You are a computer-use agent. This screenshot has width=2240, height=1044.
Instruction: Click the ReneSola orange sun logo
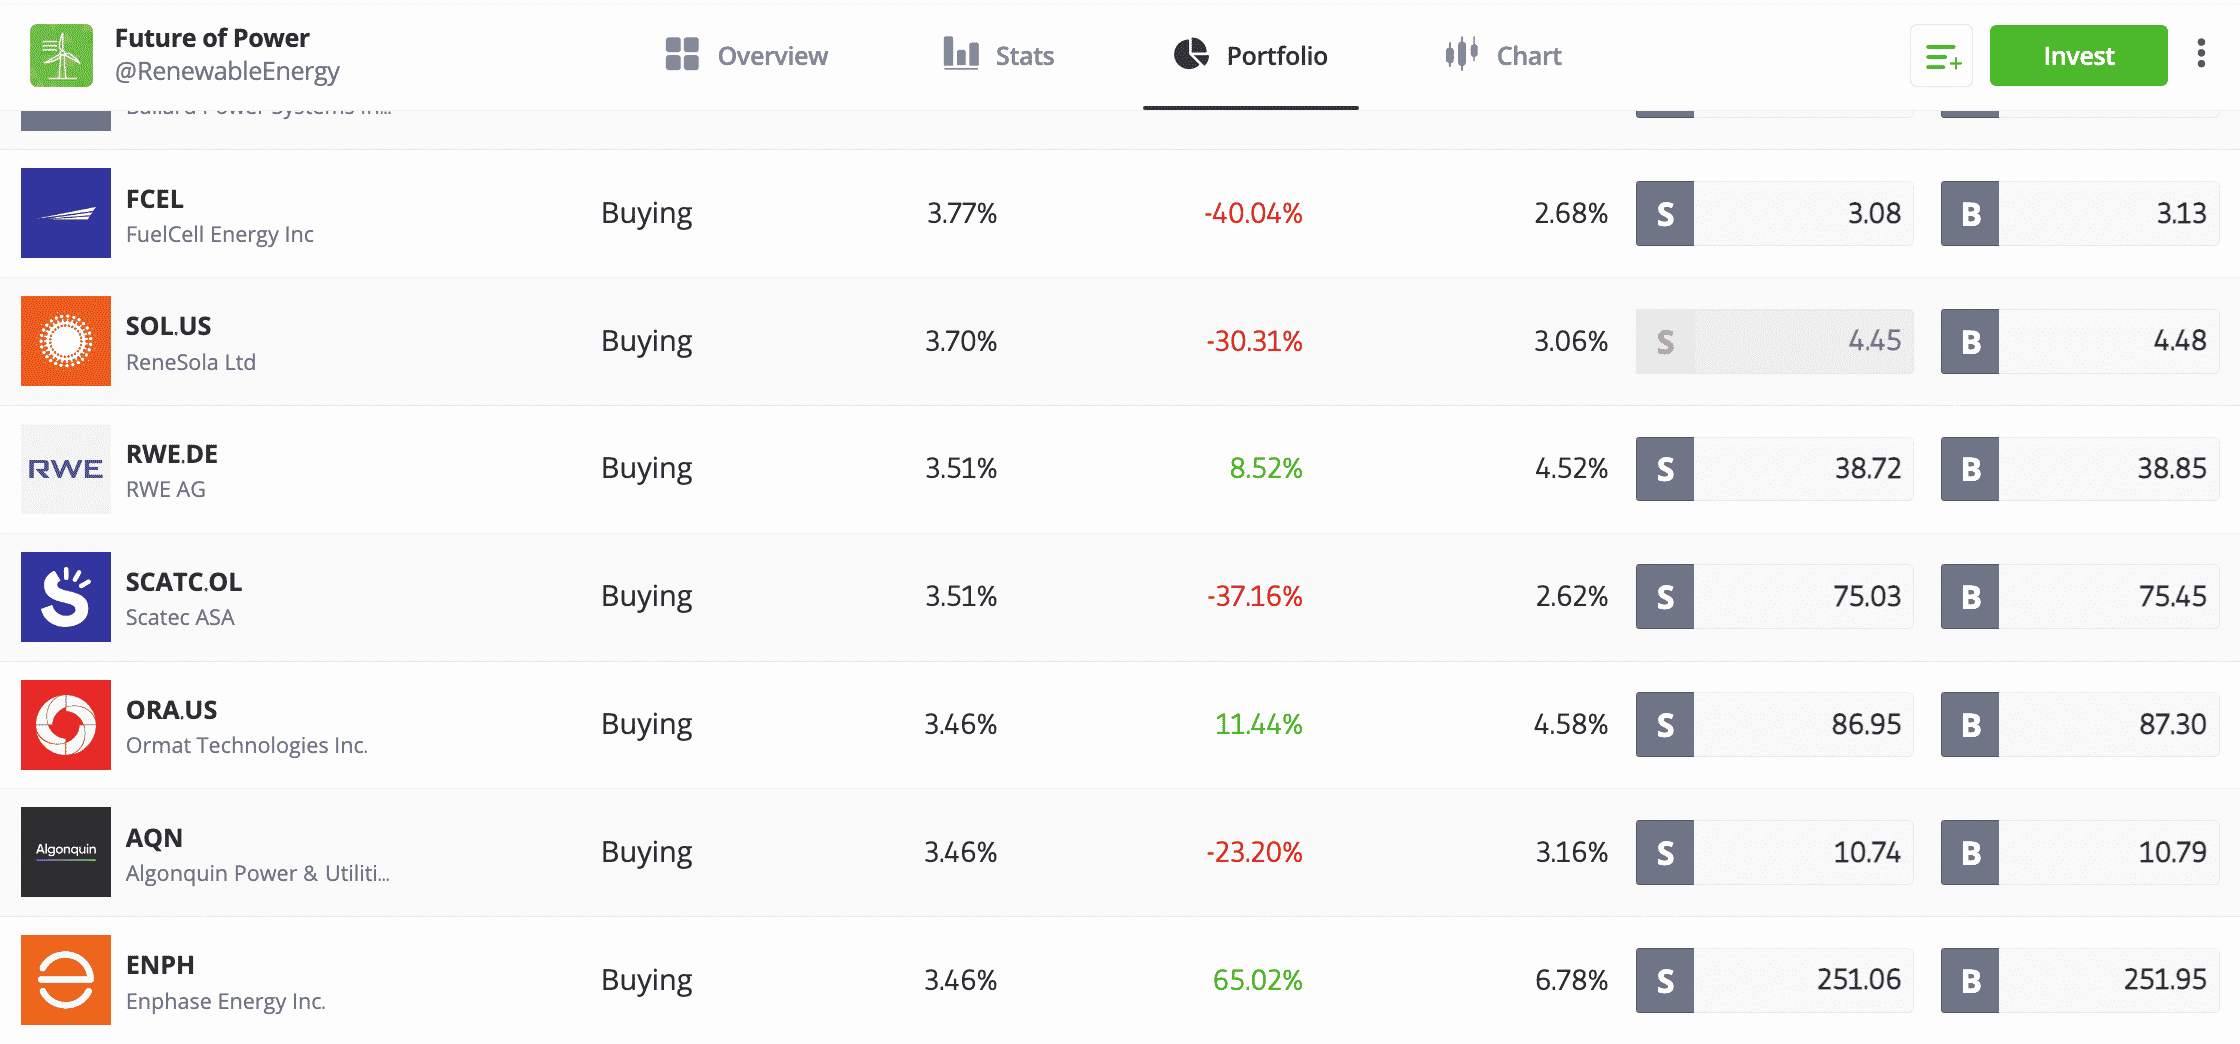[x=66, y=341]
